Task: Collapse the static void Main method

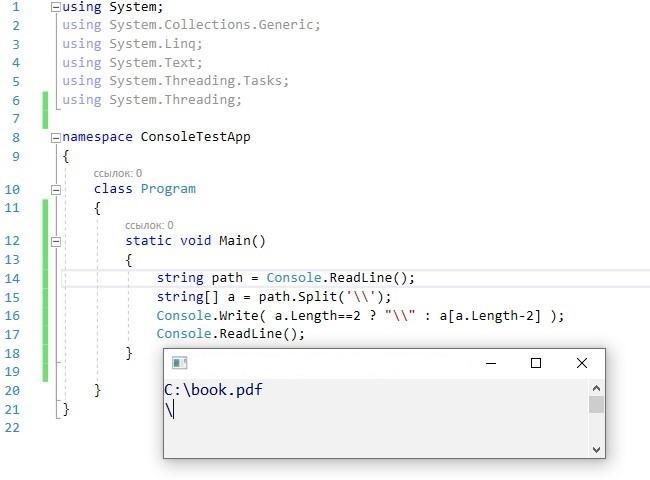Action: [56, 242]
